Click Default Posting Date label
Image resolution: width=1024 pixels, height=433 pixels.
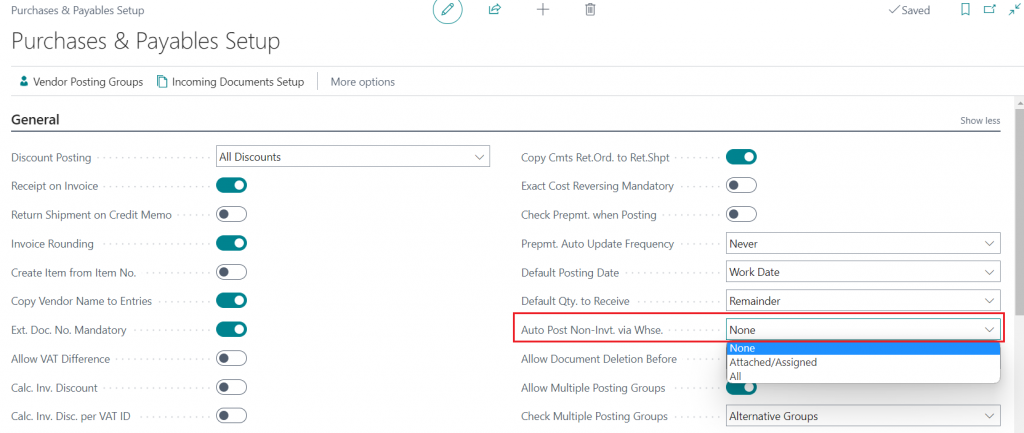click(570, 272)
